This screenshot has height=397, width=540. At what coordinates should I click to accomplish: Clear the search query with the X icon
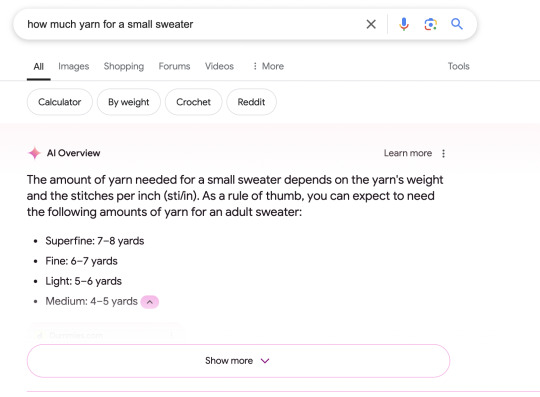tap(371, 24)
